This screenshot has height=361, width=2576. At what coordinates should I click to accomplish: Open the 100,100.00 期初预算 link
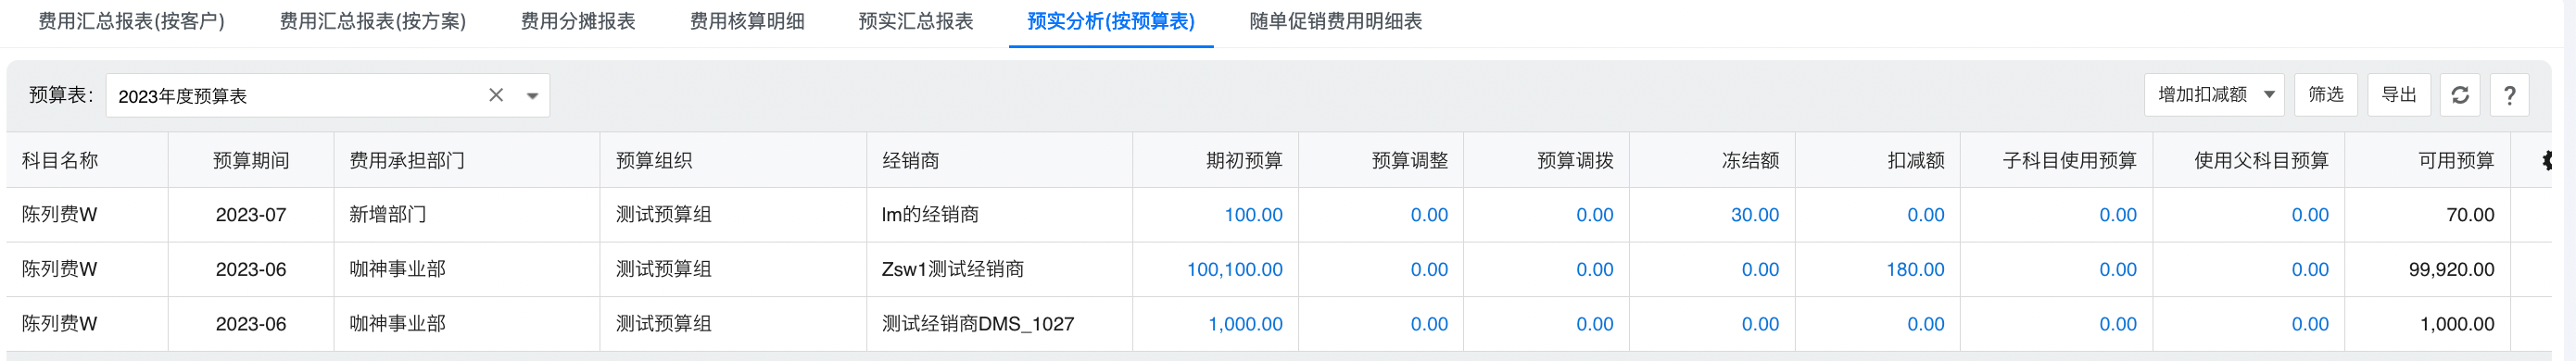click(1234, 269)
